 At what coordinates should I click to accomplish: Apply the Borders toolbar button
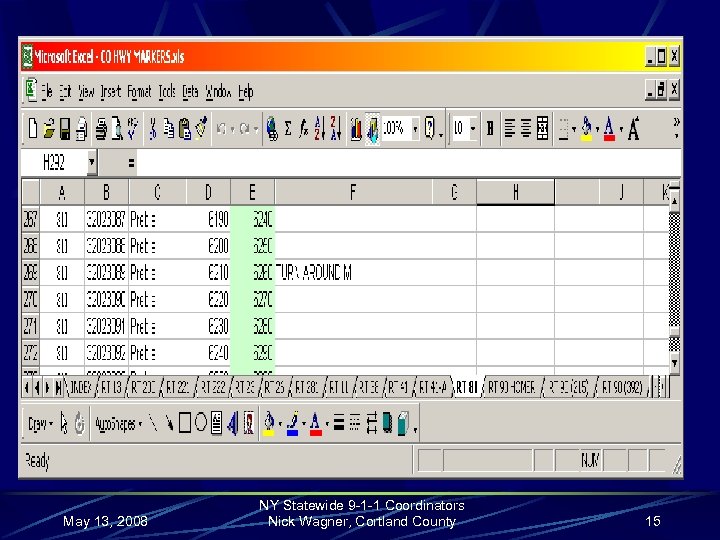[x=563, y=129]
